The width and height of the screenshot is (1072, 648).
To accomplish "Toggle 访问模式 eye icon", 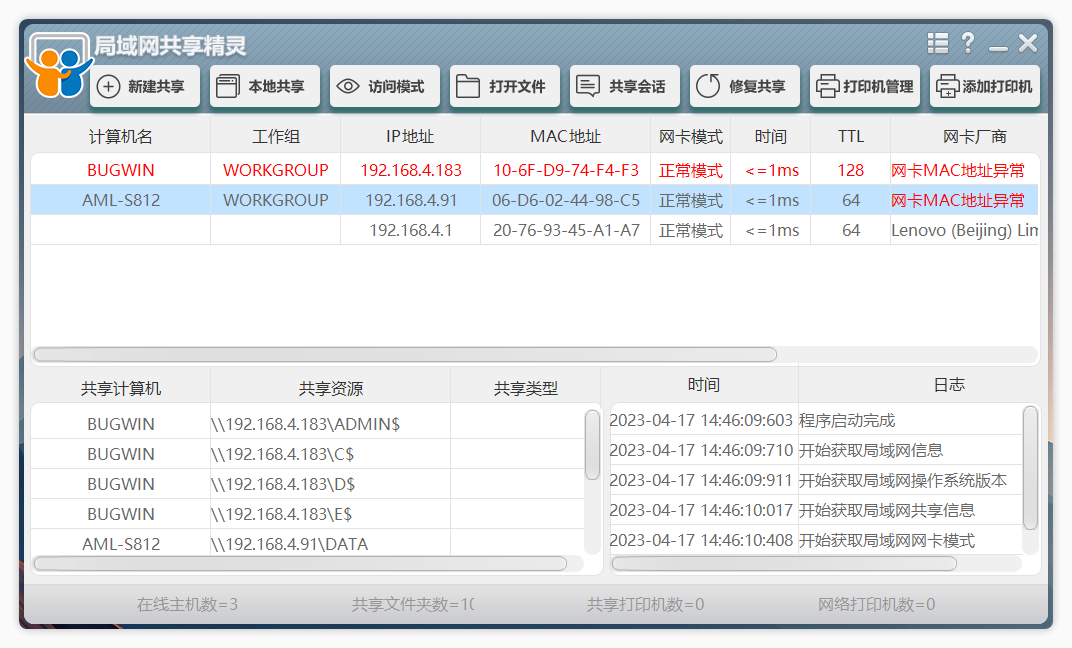I will pos(385,86).
